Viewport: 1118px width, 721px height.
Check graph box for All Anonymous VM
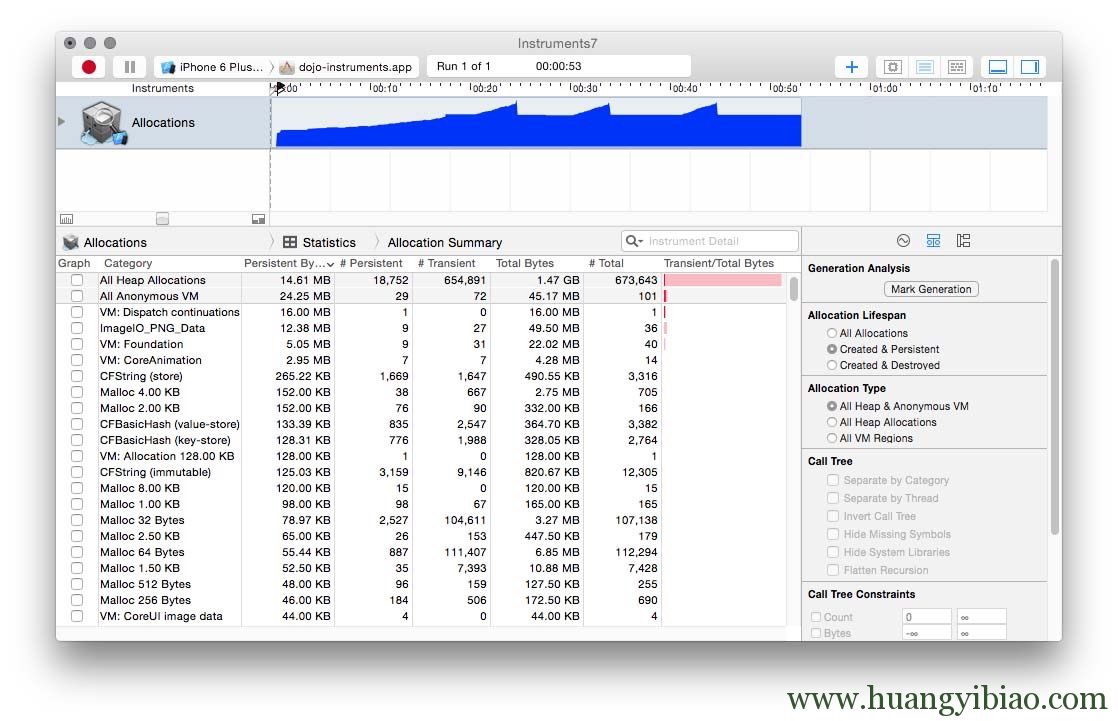[77, 296]
